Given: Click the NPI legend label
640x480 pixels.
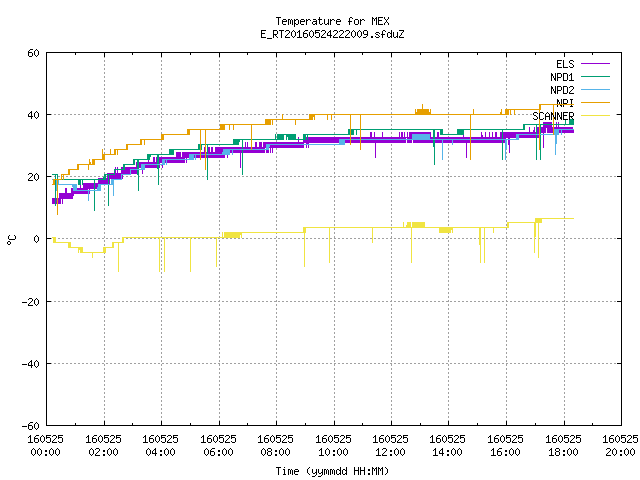Looking at the screenshot, I should point(565,103).
